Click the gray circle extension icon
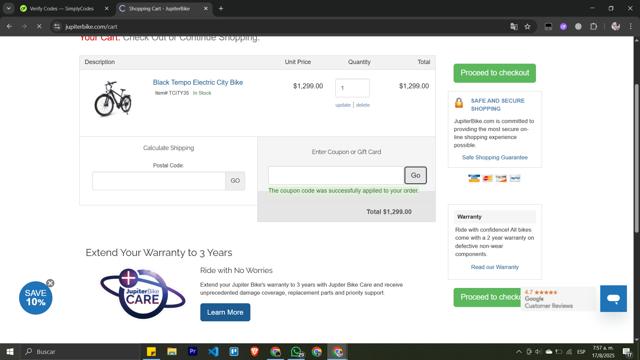The height and width of the screenshot is (360, 640). [x=578, y=27]
